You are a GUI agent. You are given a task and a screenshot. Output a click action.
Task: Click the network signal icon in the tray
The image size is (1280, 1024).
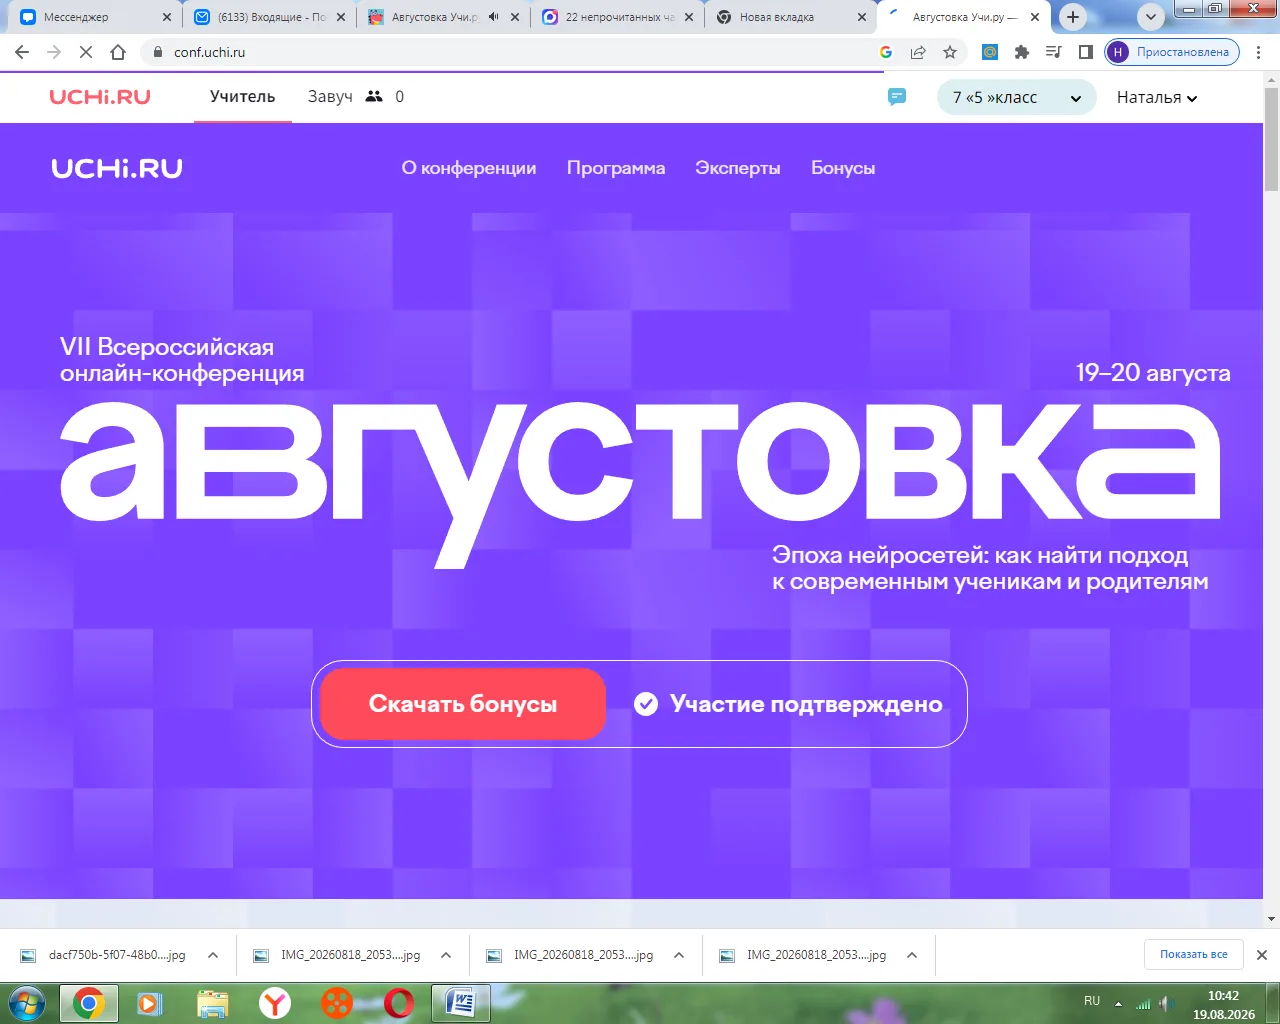pos(1143,1003)
